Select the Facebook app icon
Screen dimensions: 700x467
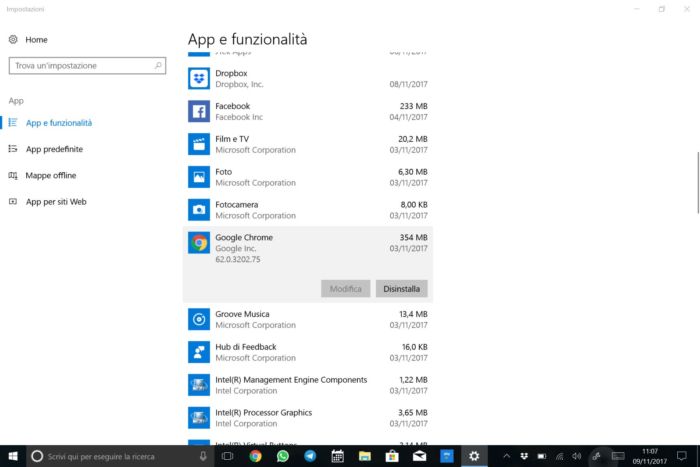(x=199, y=111)
